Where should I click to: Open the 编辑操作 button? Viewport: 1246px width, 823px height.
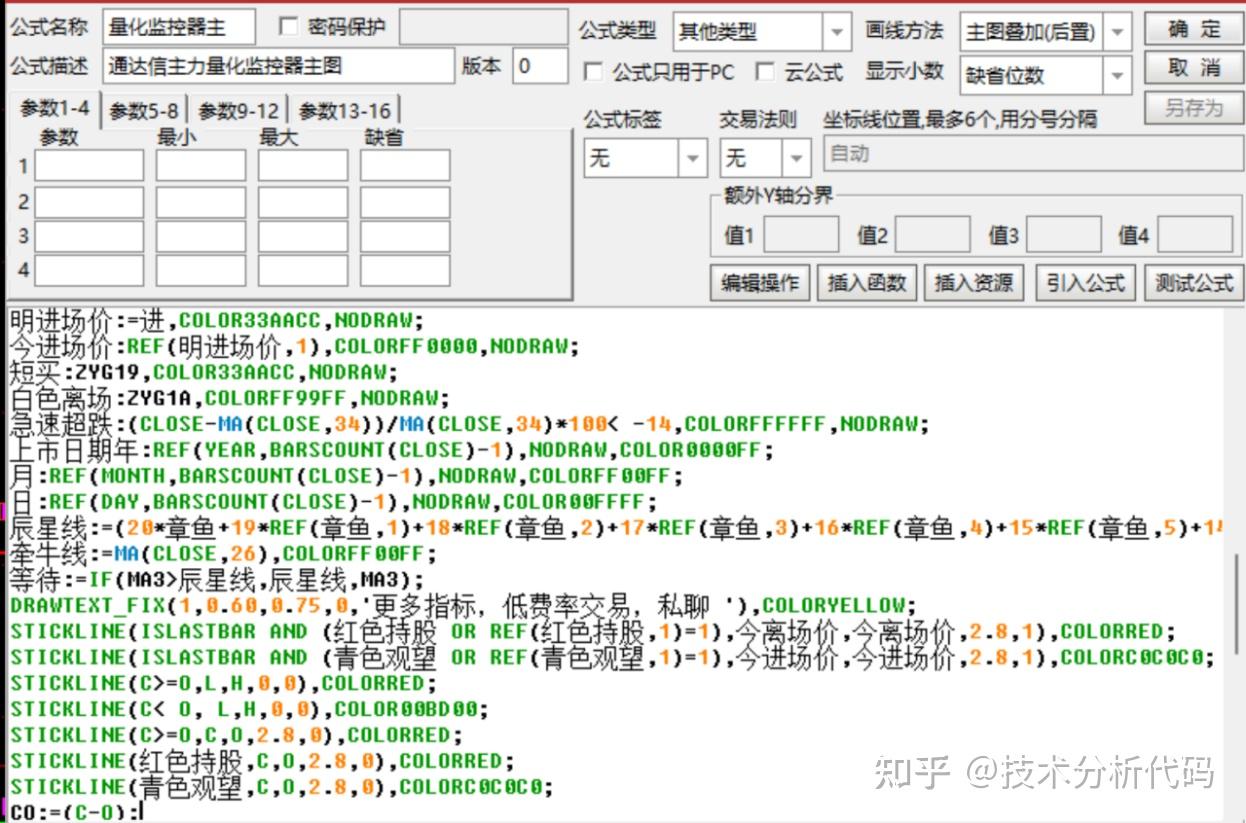click(760, 283)
